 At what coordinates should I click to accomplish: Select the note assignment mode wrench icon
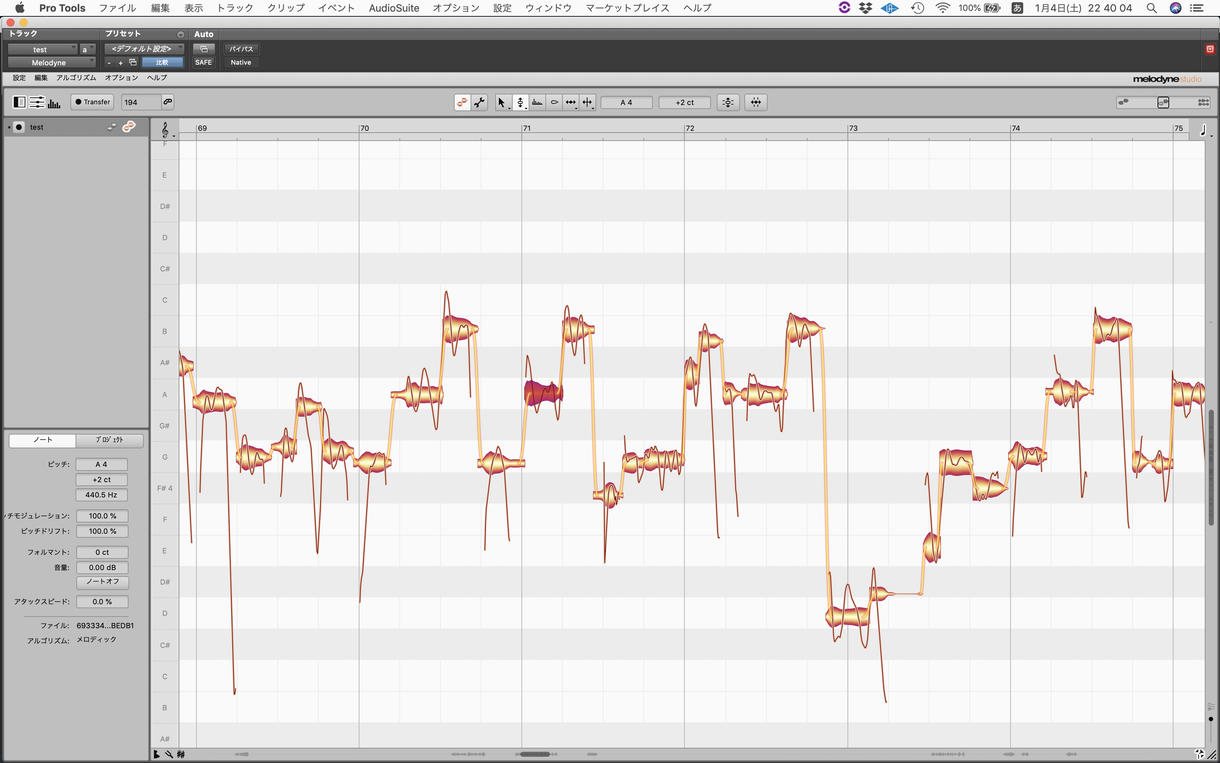coord(480,102)
